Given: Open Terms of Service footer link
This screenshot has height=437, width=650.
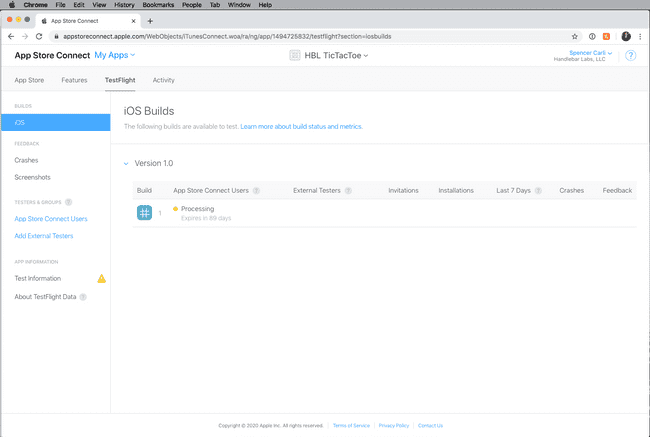Looking at the screenshot, I should point(351,425).
